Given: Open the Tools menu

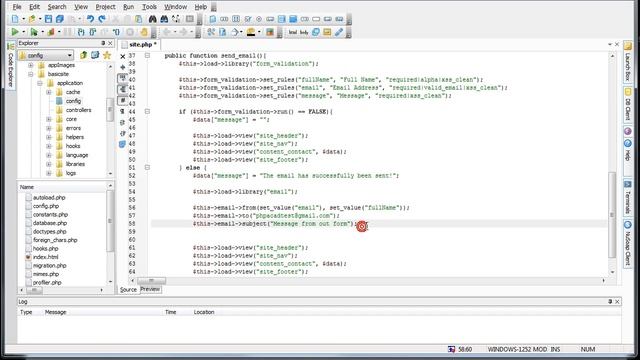Looking at the screenshot, I should 149,7.
